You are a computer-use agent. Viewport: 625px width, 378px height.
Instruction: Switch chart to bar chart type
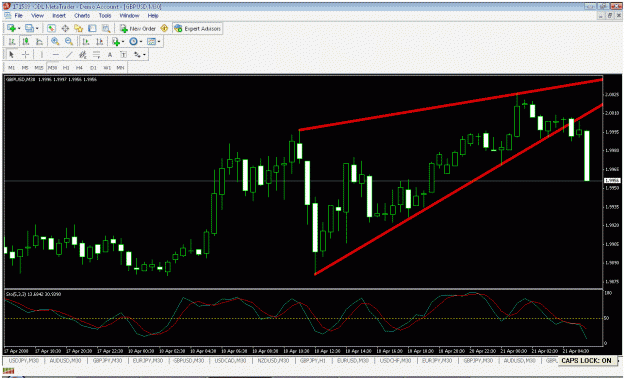12,41
